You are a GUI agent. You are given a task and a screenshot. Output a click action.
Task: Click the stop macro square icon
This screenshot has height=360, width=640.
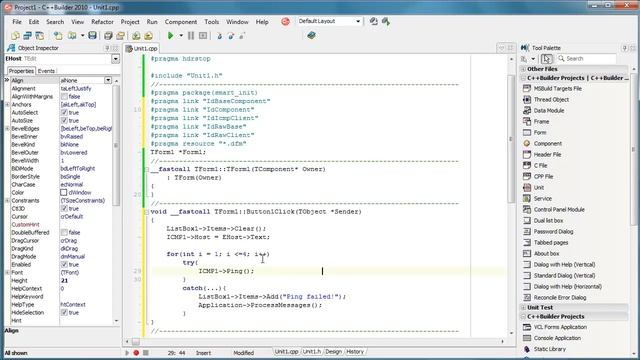coord(146,353)
